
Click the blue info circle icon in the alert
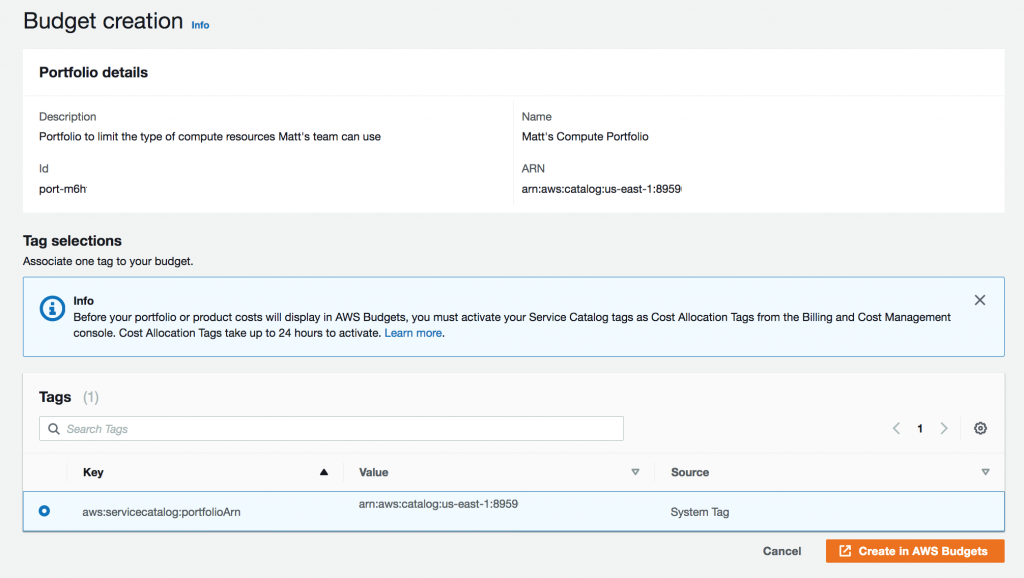[x=52, y=308]
